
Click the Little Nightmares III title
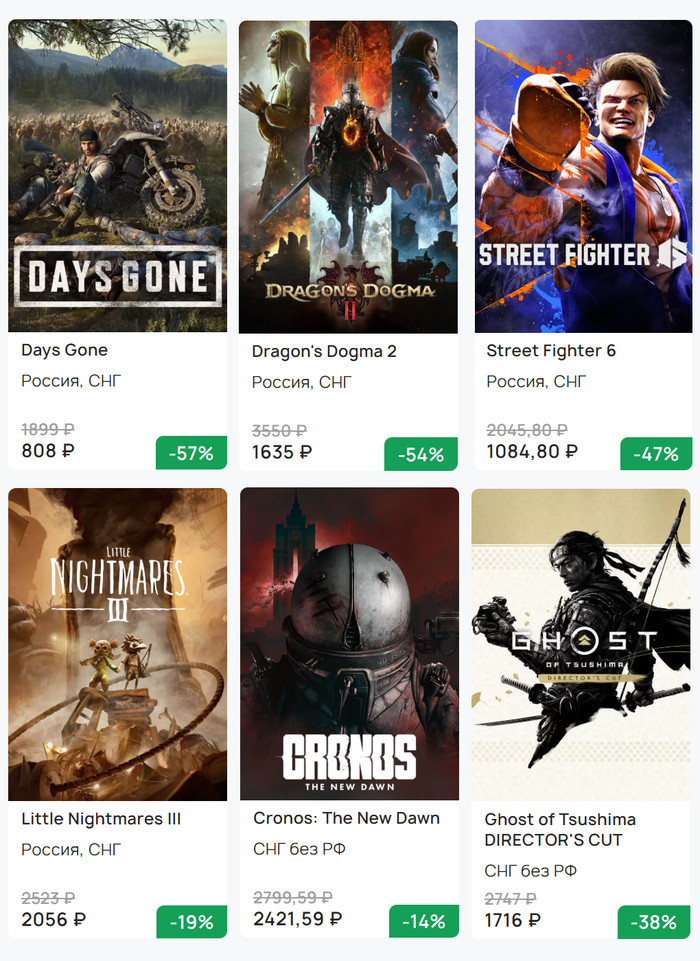click(x=101, y=819)
